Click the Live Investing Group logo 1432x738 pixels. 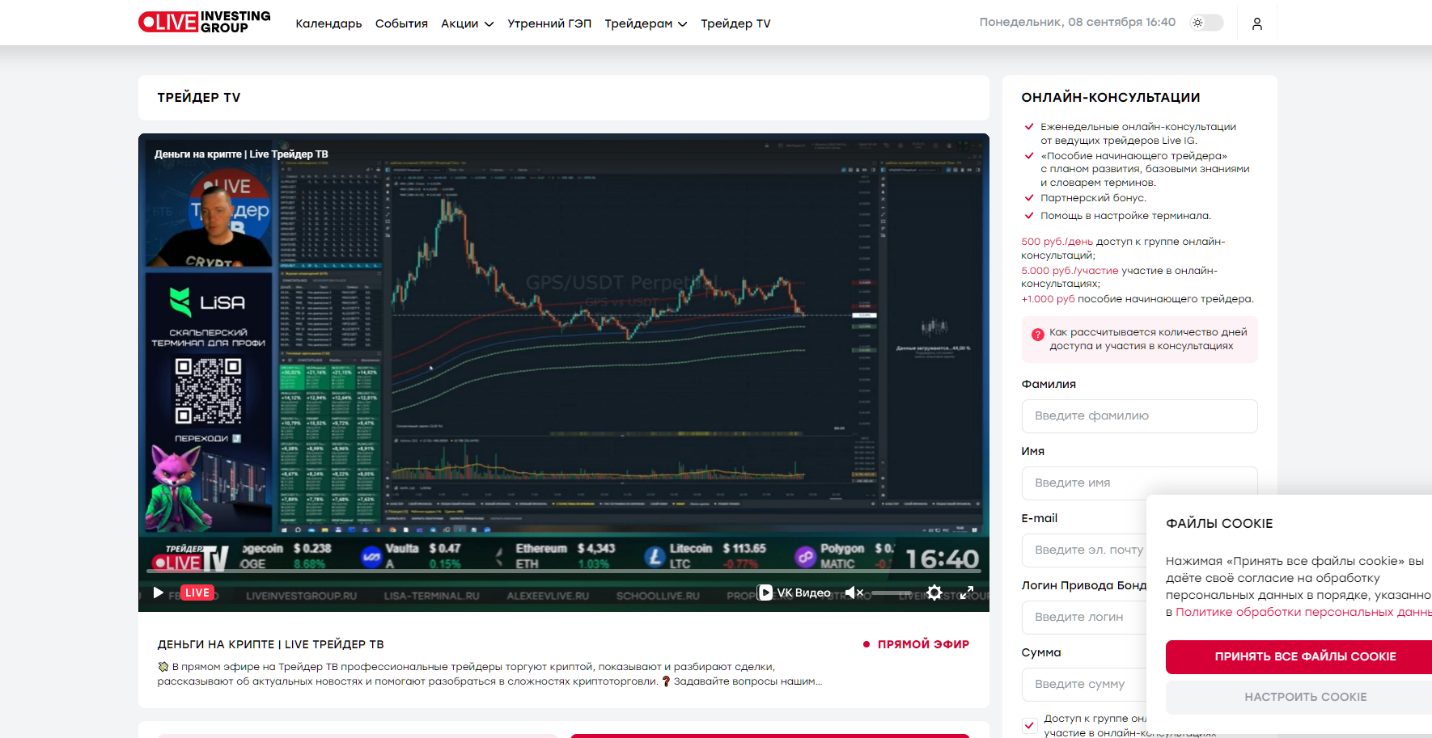(204, 22)
